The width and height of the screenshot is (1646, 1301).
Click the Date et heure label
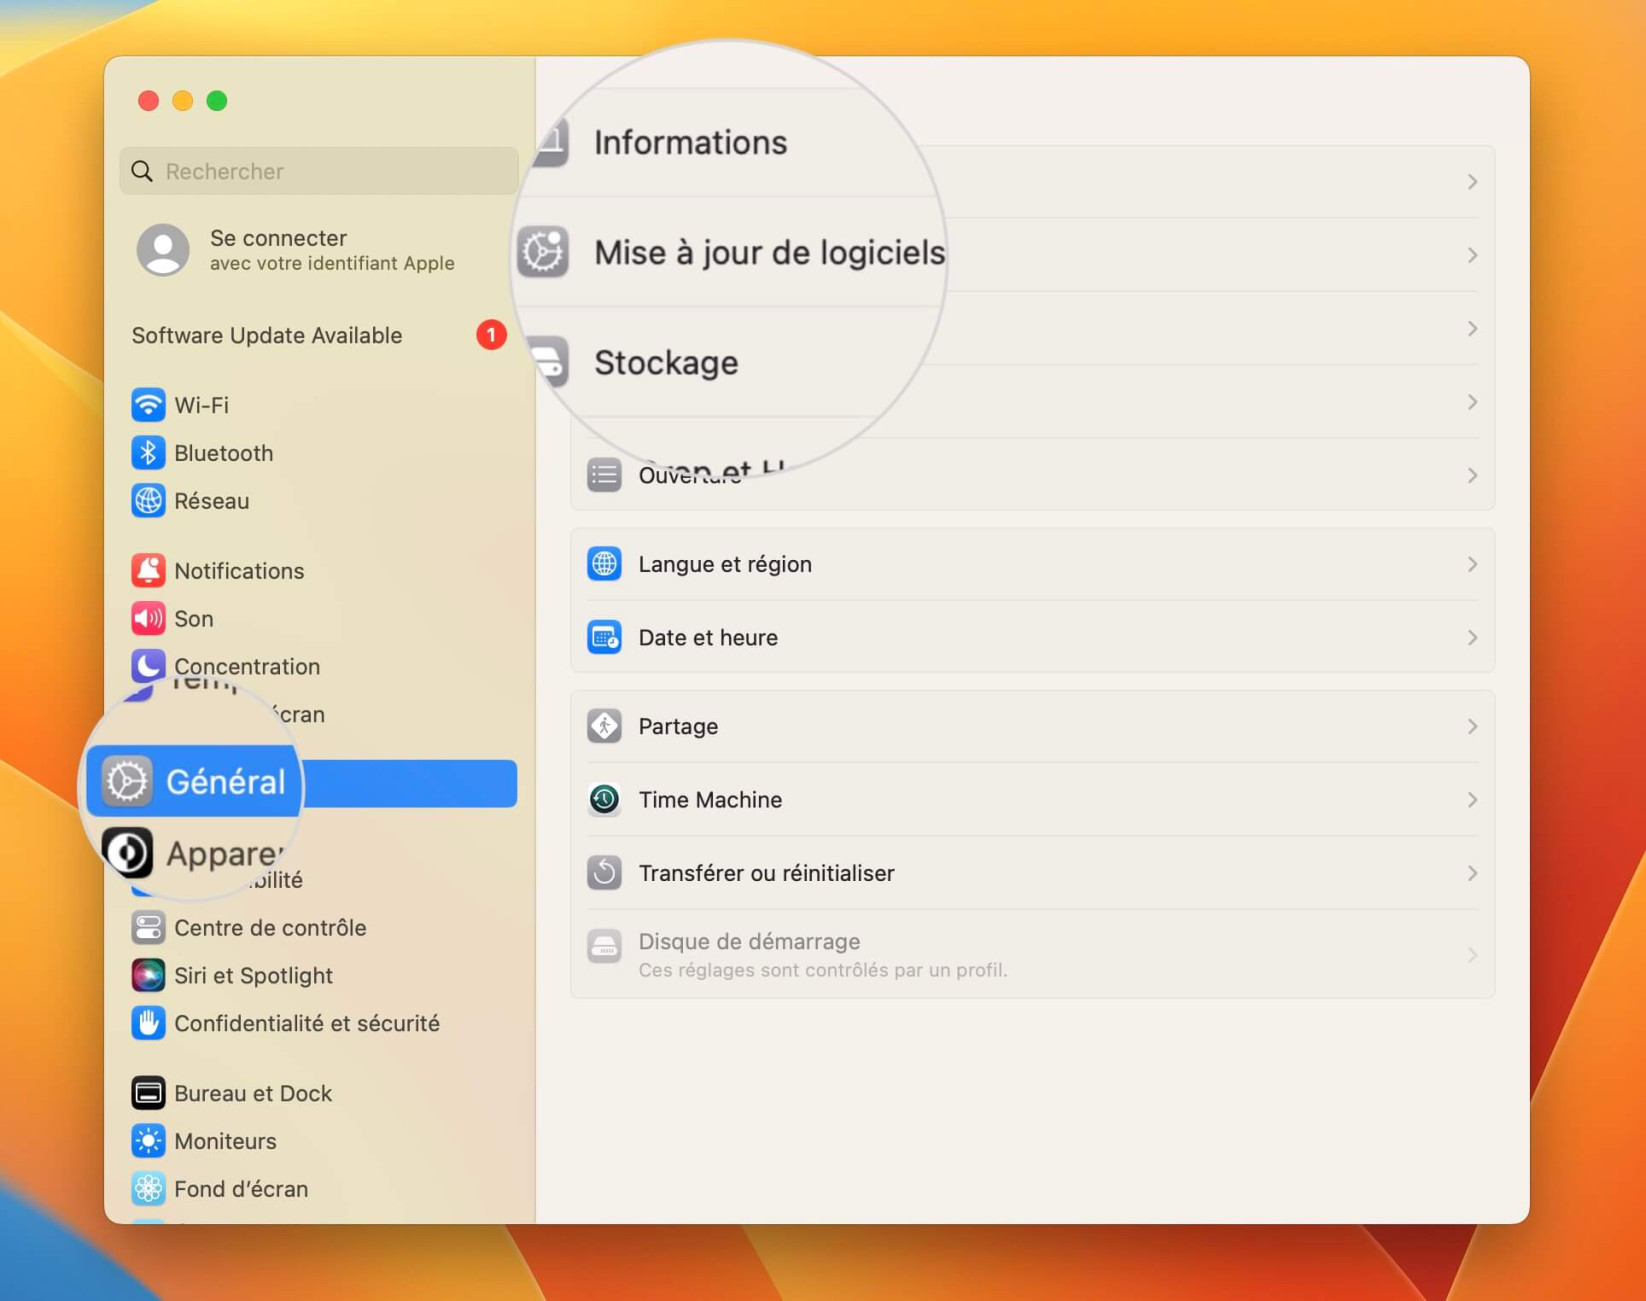(x=708, y=637)
